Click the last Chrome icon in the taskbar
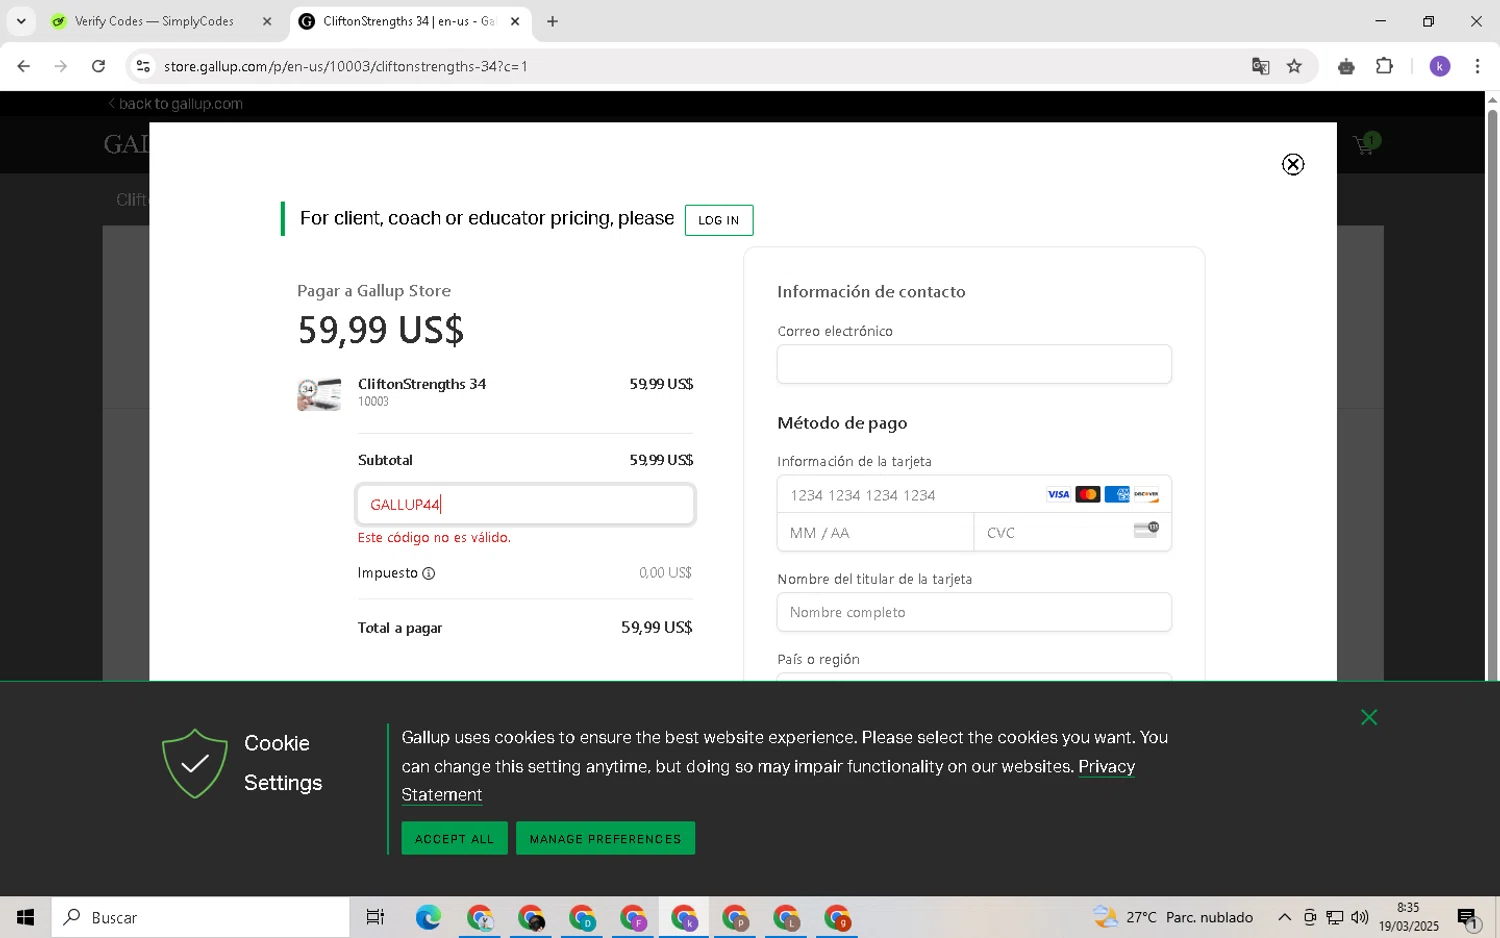The width and height of the screenshot is (1500, 938). point(837,917)
